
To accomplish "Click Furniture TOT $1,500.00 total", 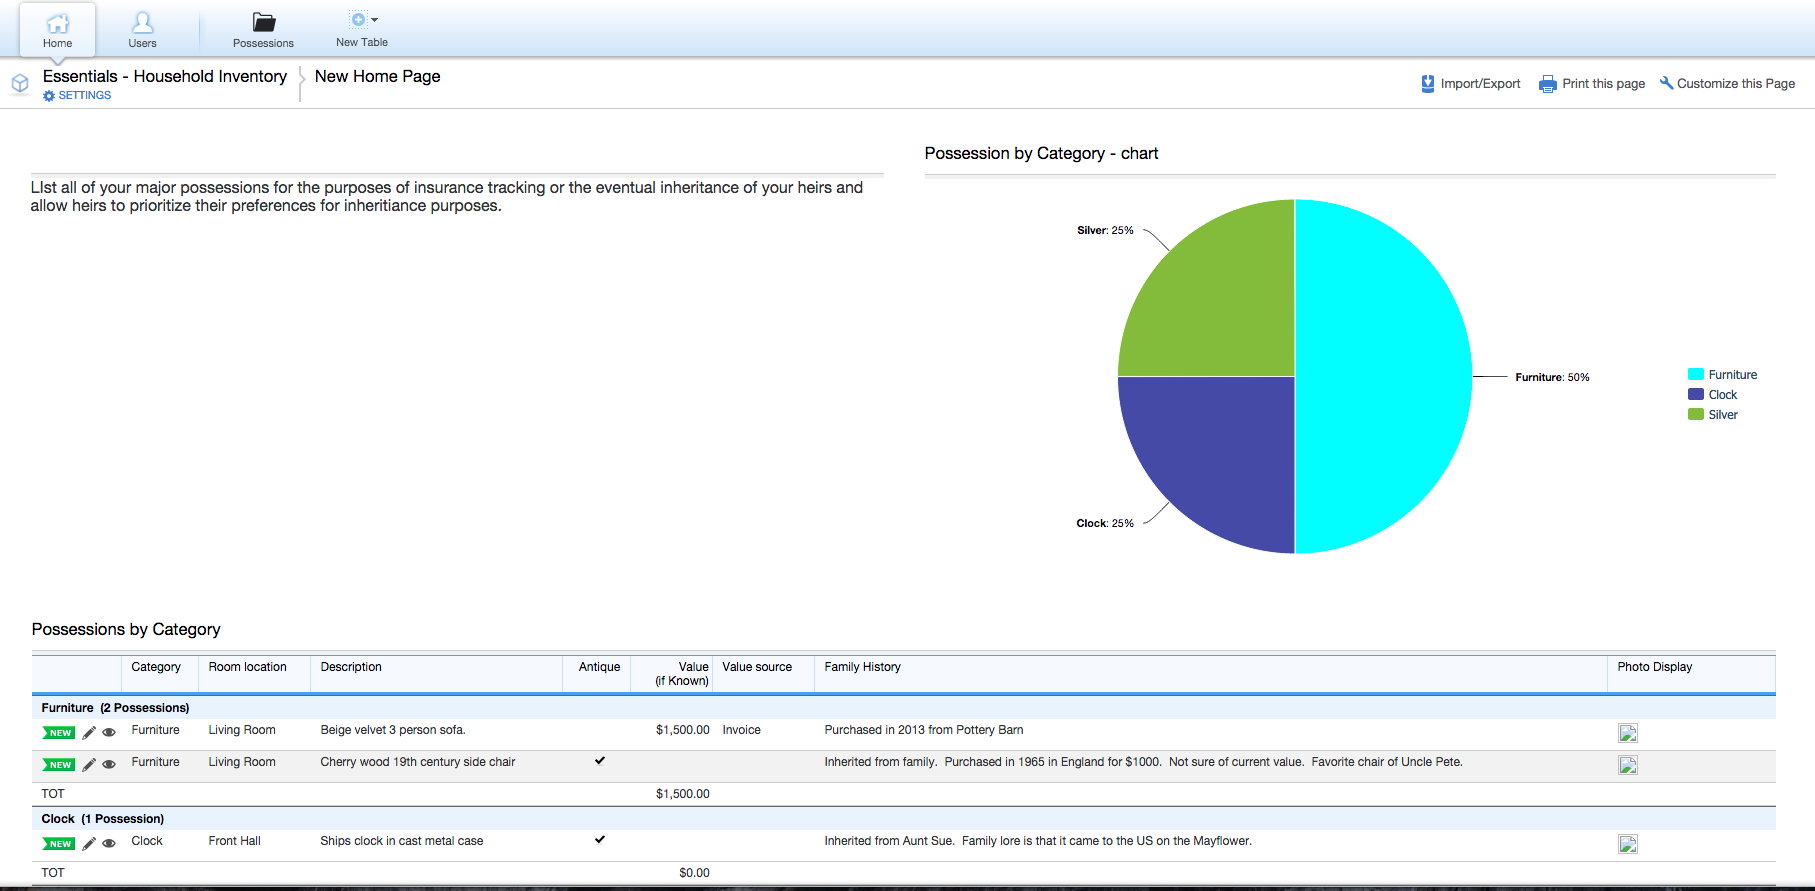I will pyautogui.click(x=682, y=794).
